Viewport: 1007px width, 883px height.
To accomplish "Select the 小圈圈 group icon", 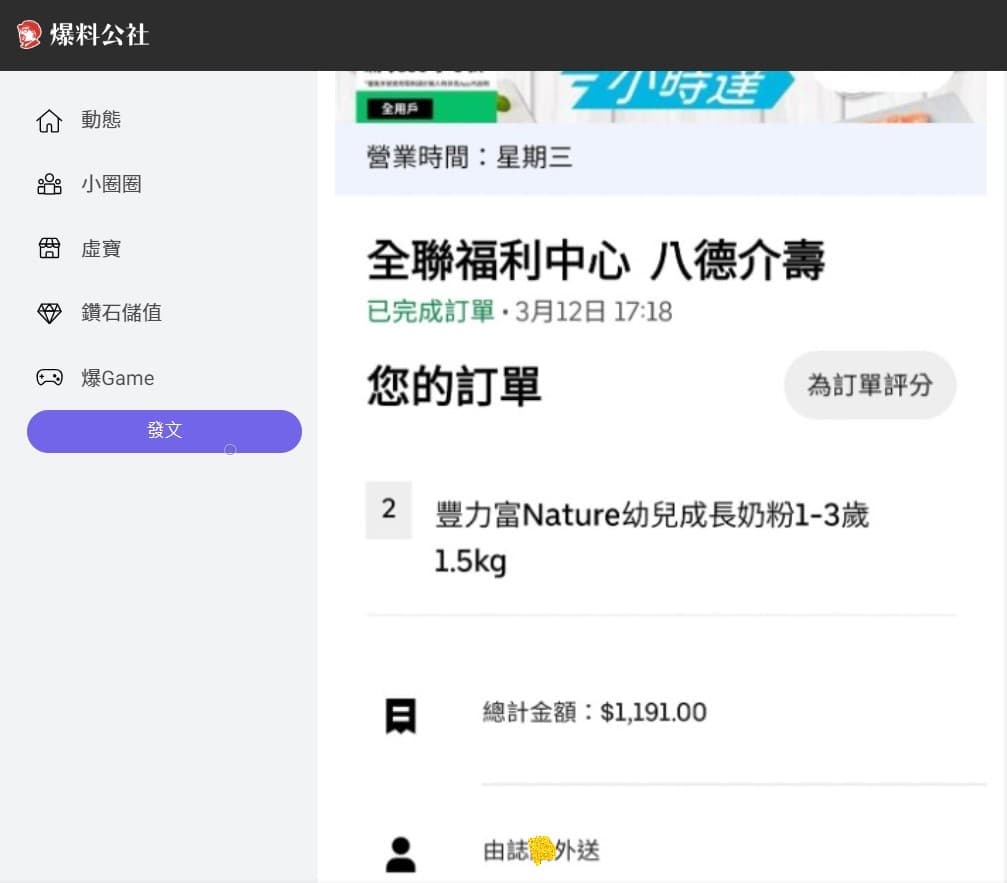I will click(x=49, y=184).
